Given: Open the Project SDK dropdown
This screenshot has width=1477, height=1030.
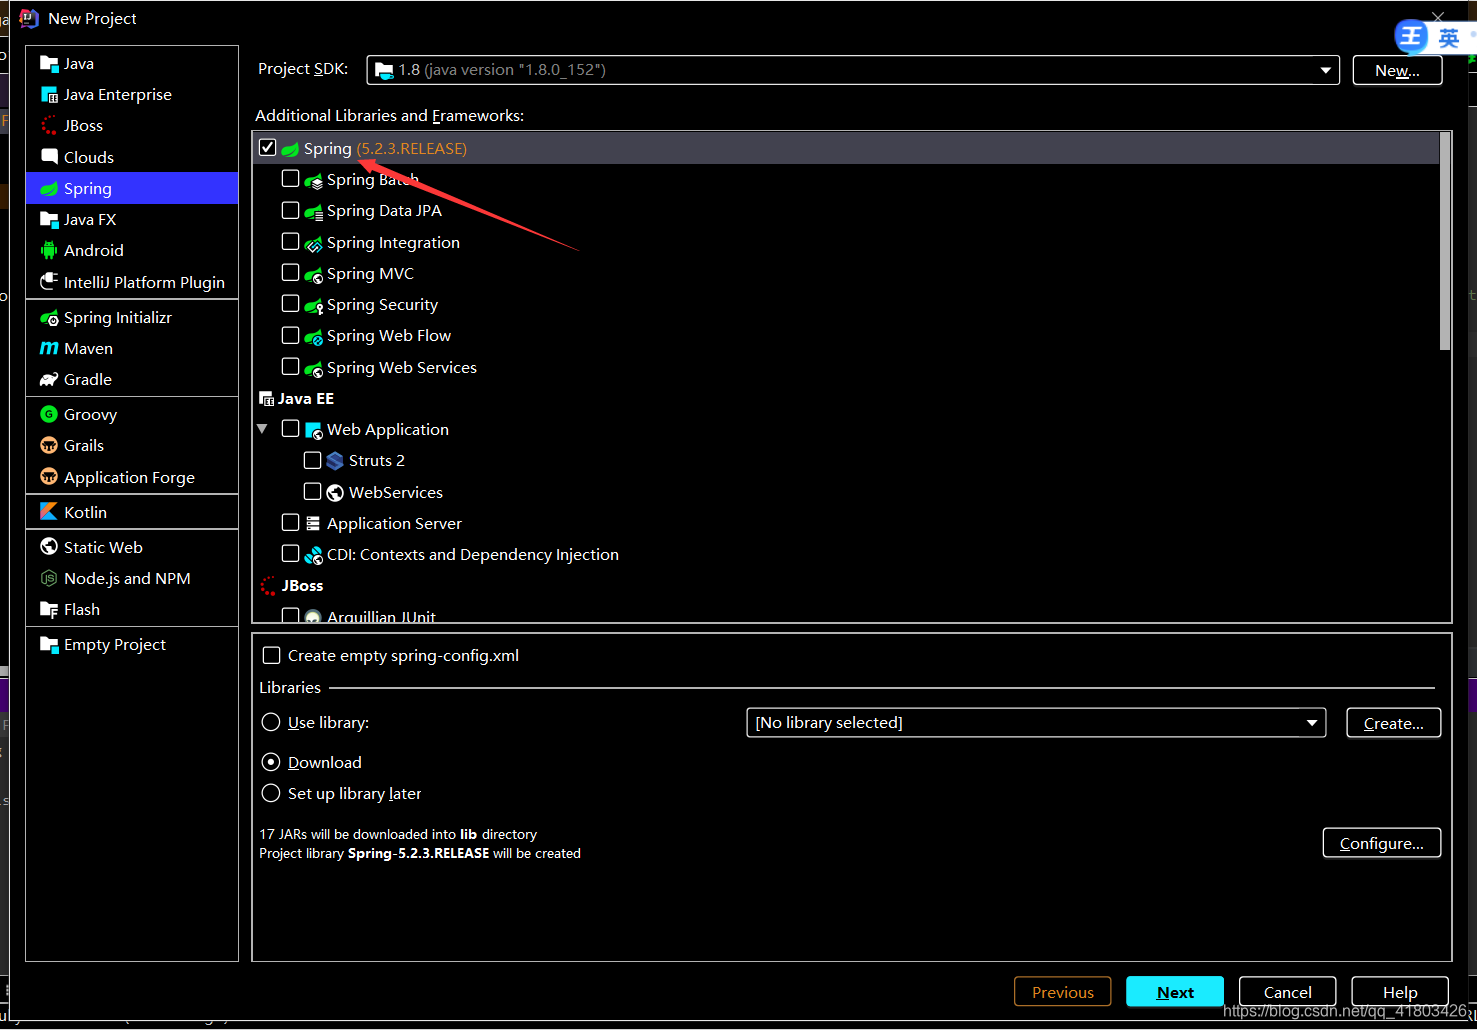Looking at the screenshot, I should [853, 70].
